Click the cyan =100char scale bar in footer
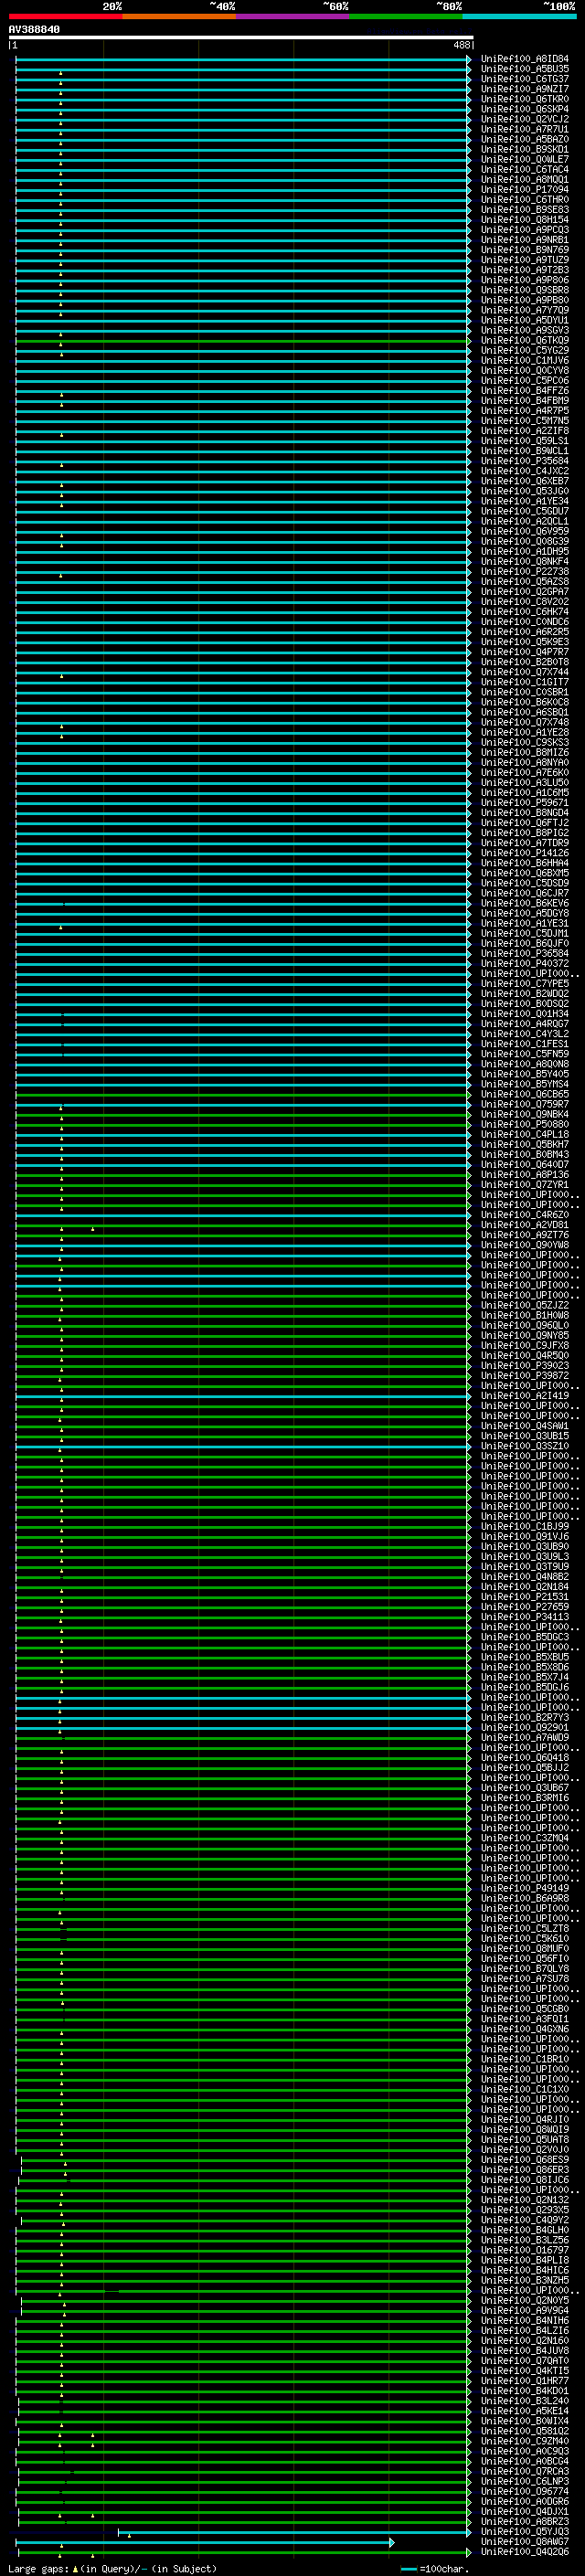Screen dimensions: 585x2576 (x=409, y=2569)
